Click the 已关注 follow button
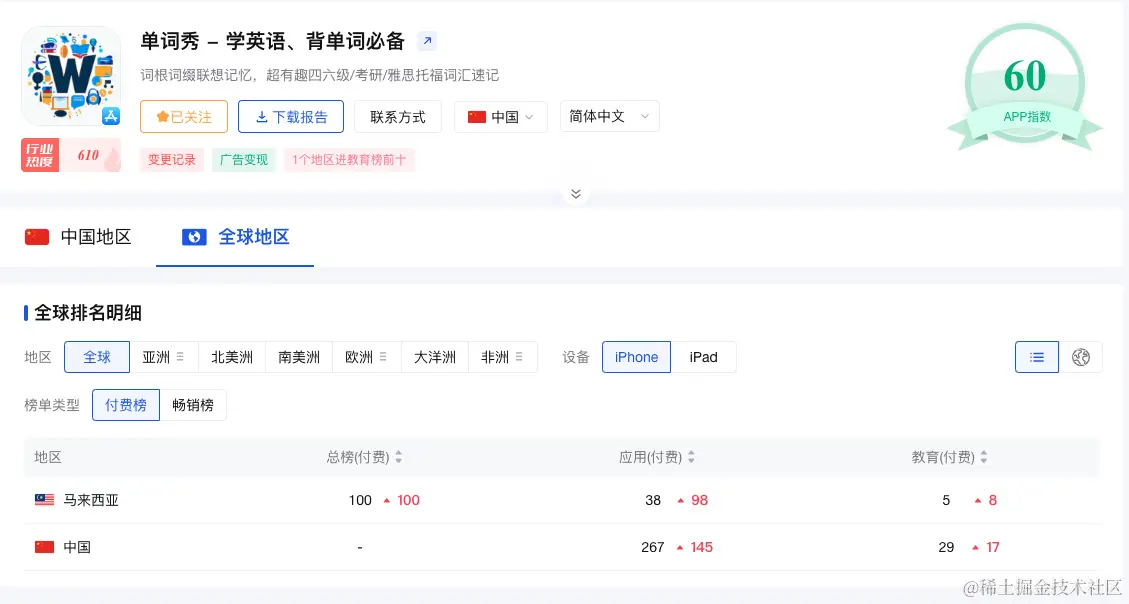 point(184,117)
